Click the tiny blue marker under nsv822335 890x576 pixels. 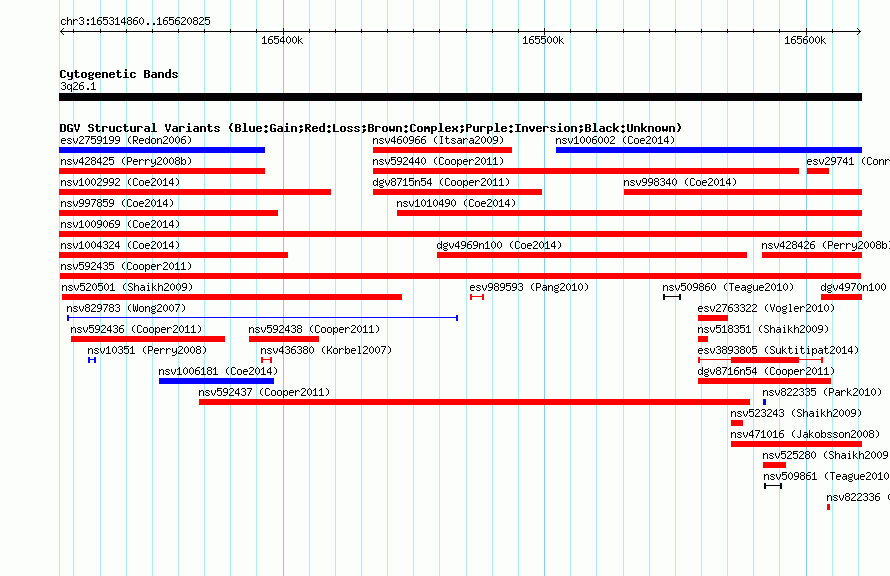765,402
